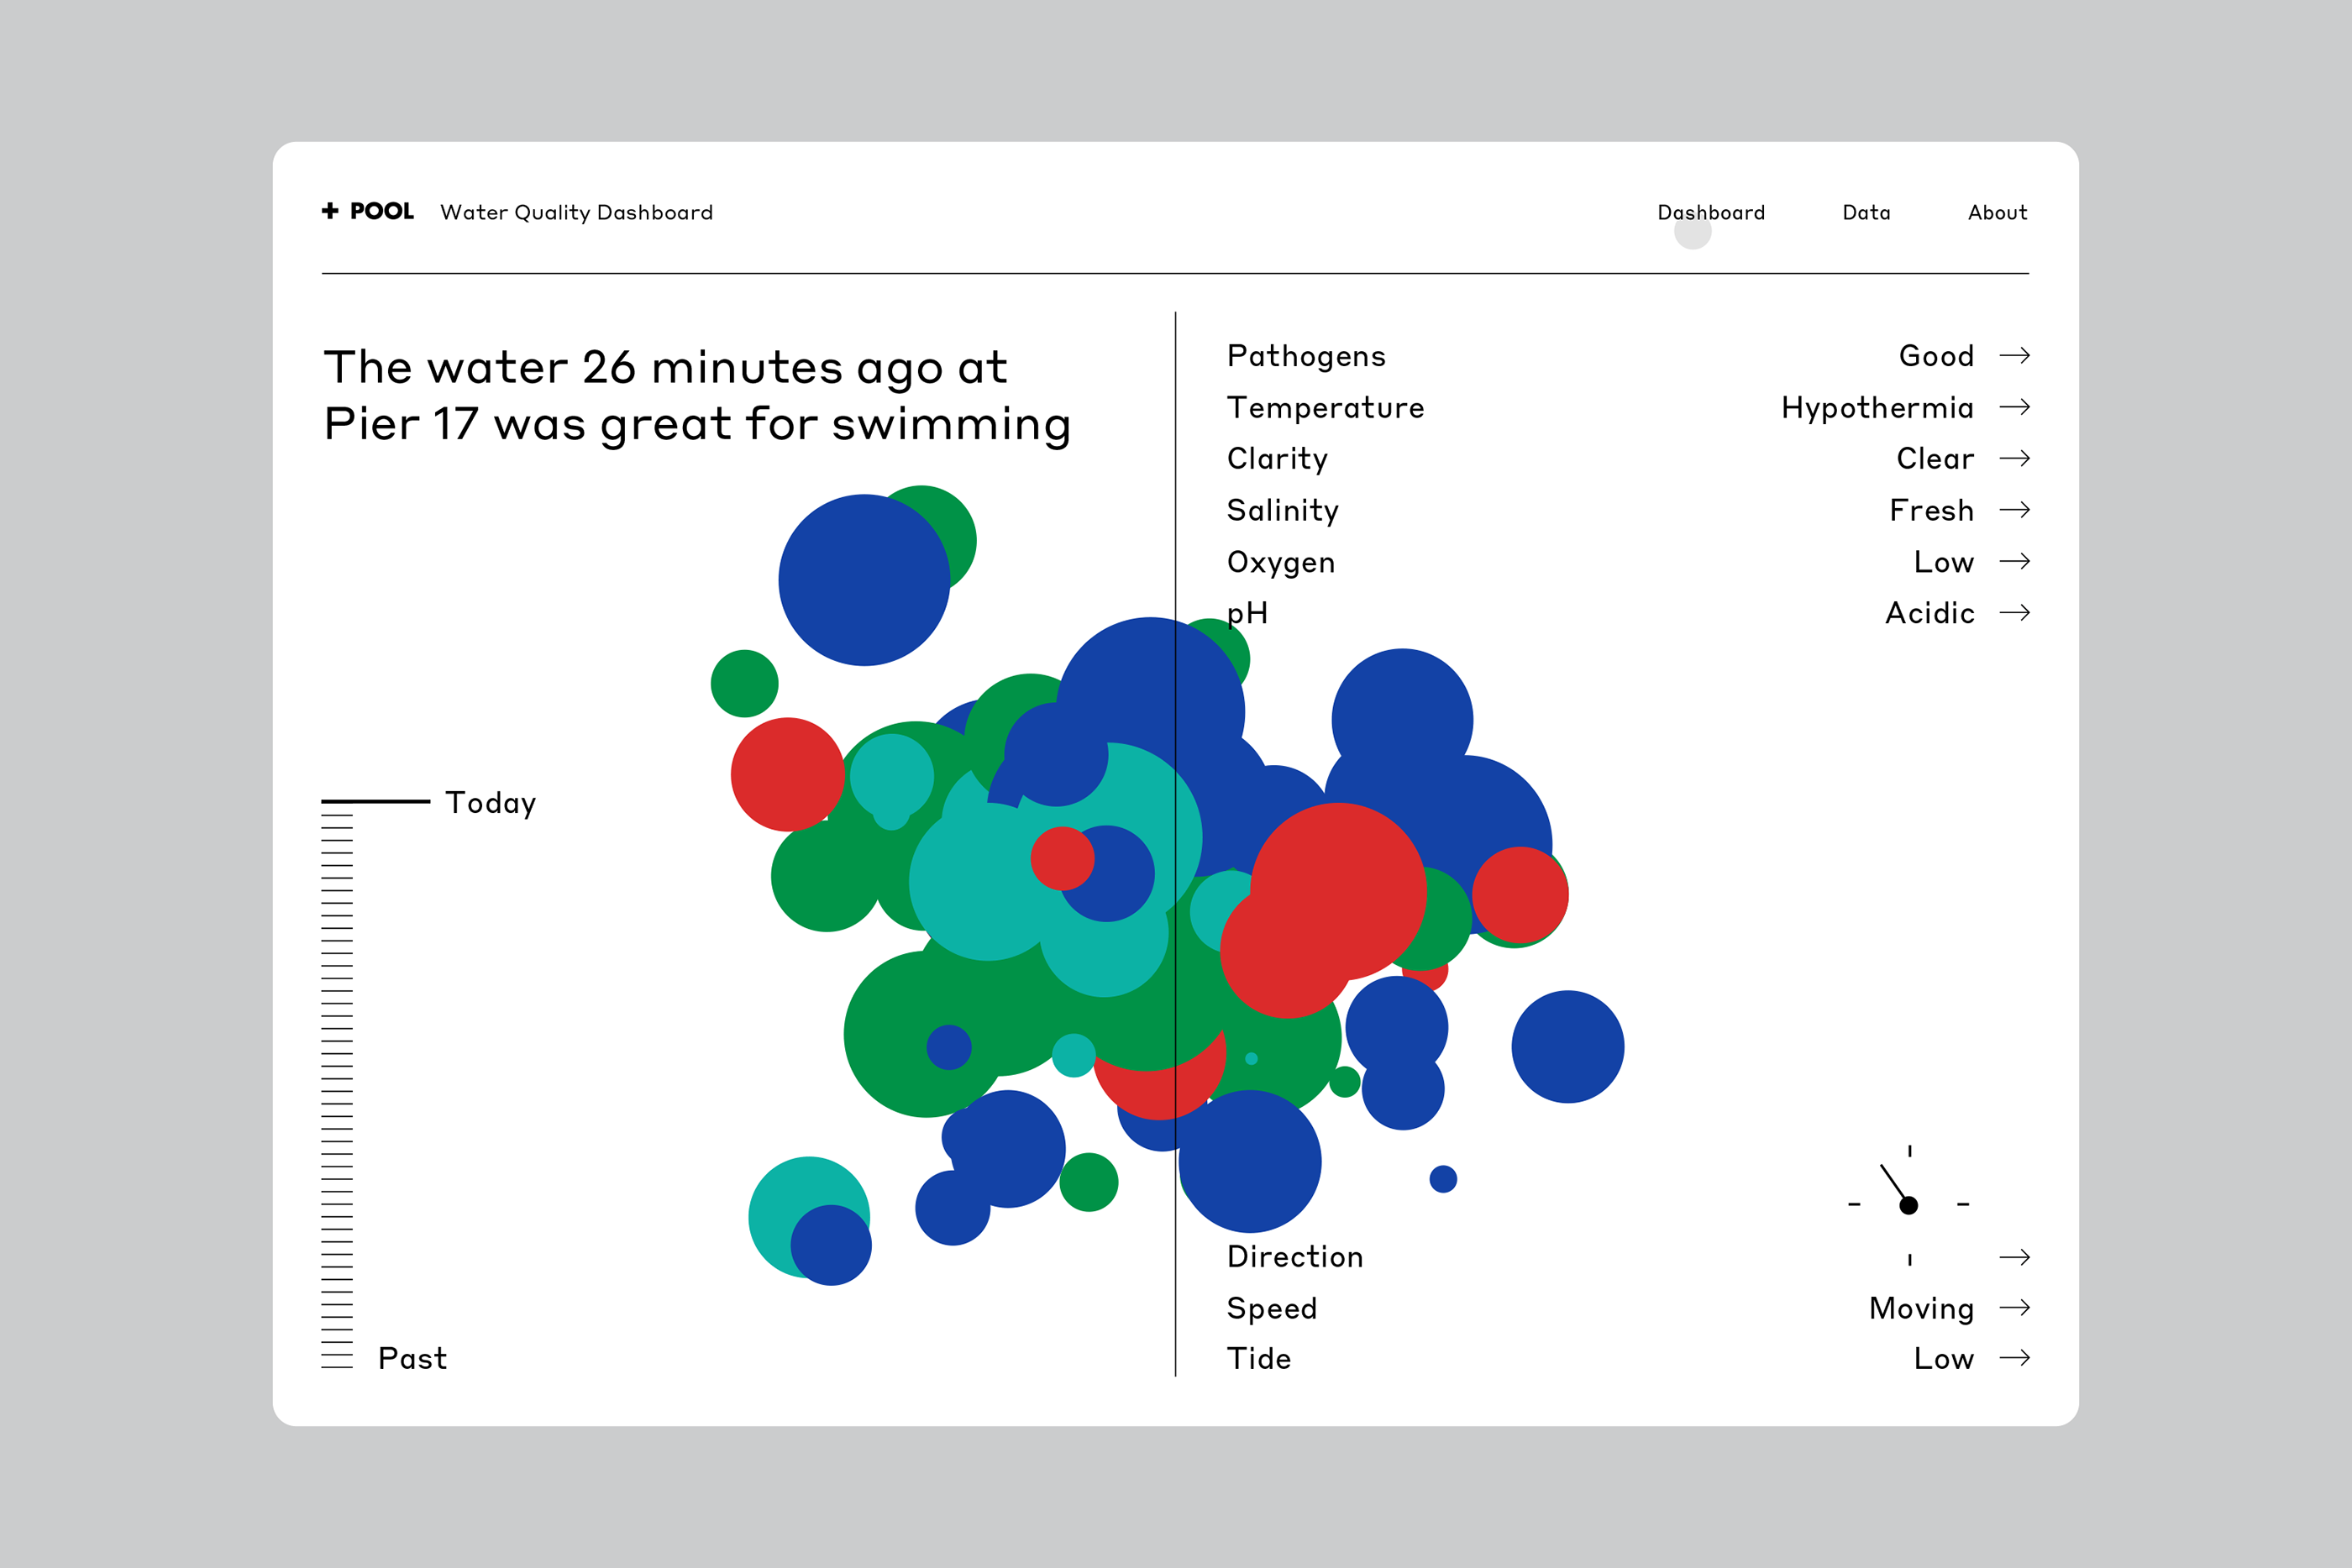Click the arrow beside Acidic
2352x1568 pixels.
(2014, 612)
